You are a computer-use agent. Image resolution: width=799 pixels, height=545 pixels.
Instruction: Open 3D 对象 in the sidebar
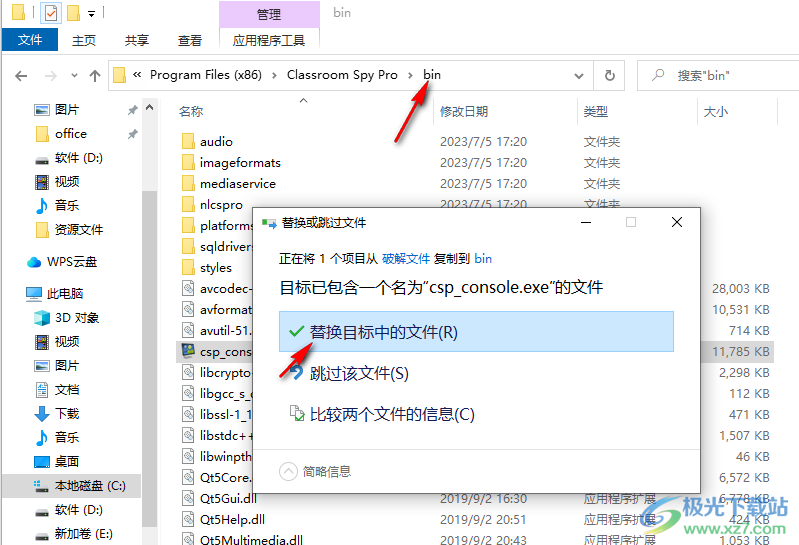coord(77,318)
